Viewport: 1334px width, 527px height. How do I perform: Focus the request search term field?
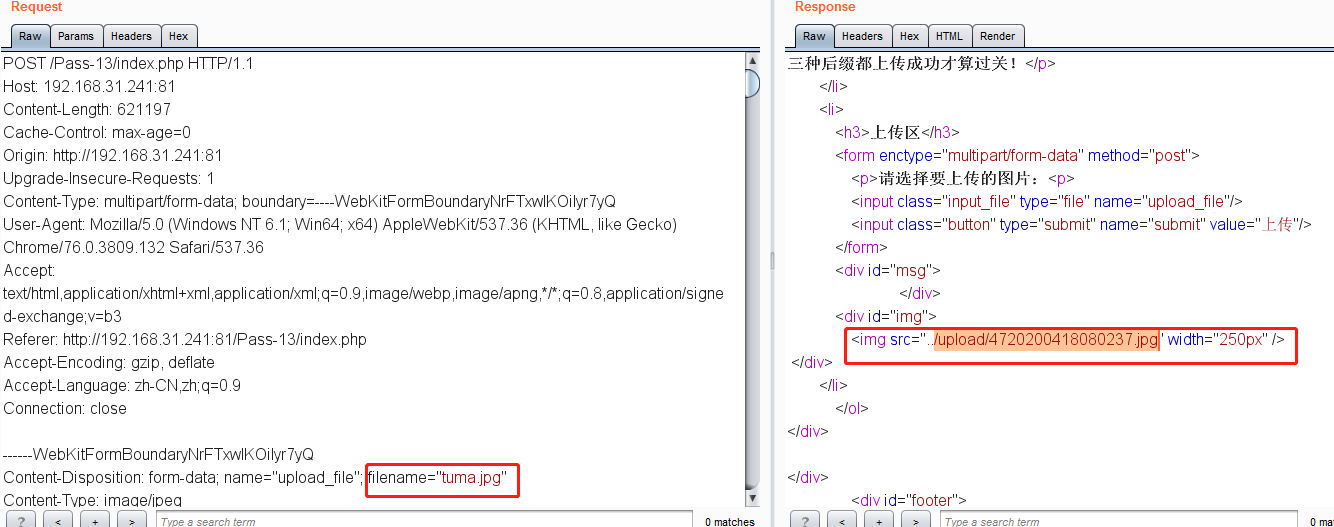point(424,520)
